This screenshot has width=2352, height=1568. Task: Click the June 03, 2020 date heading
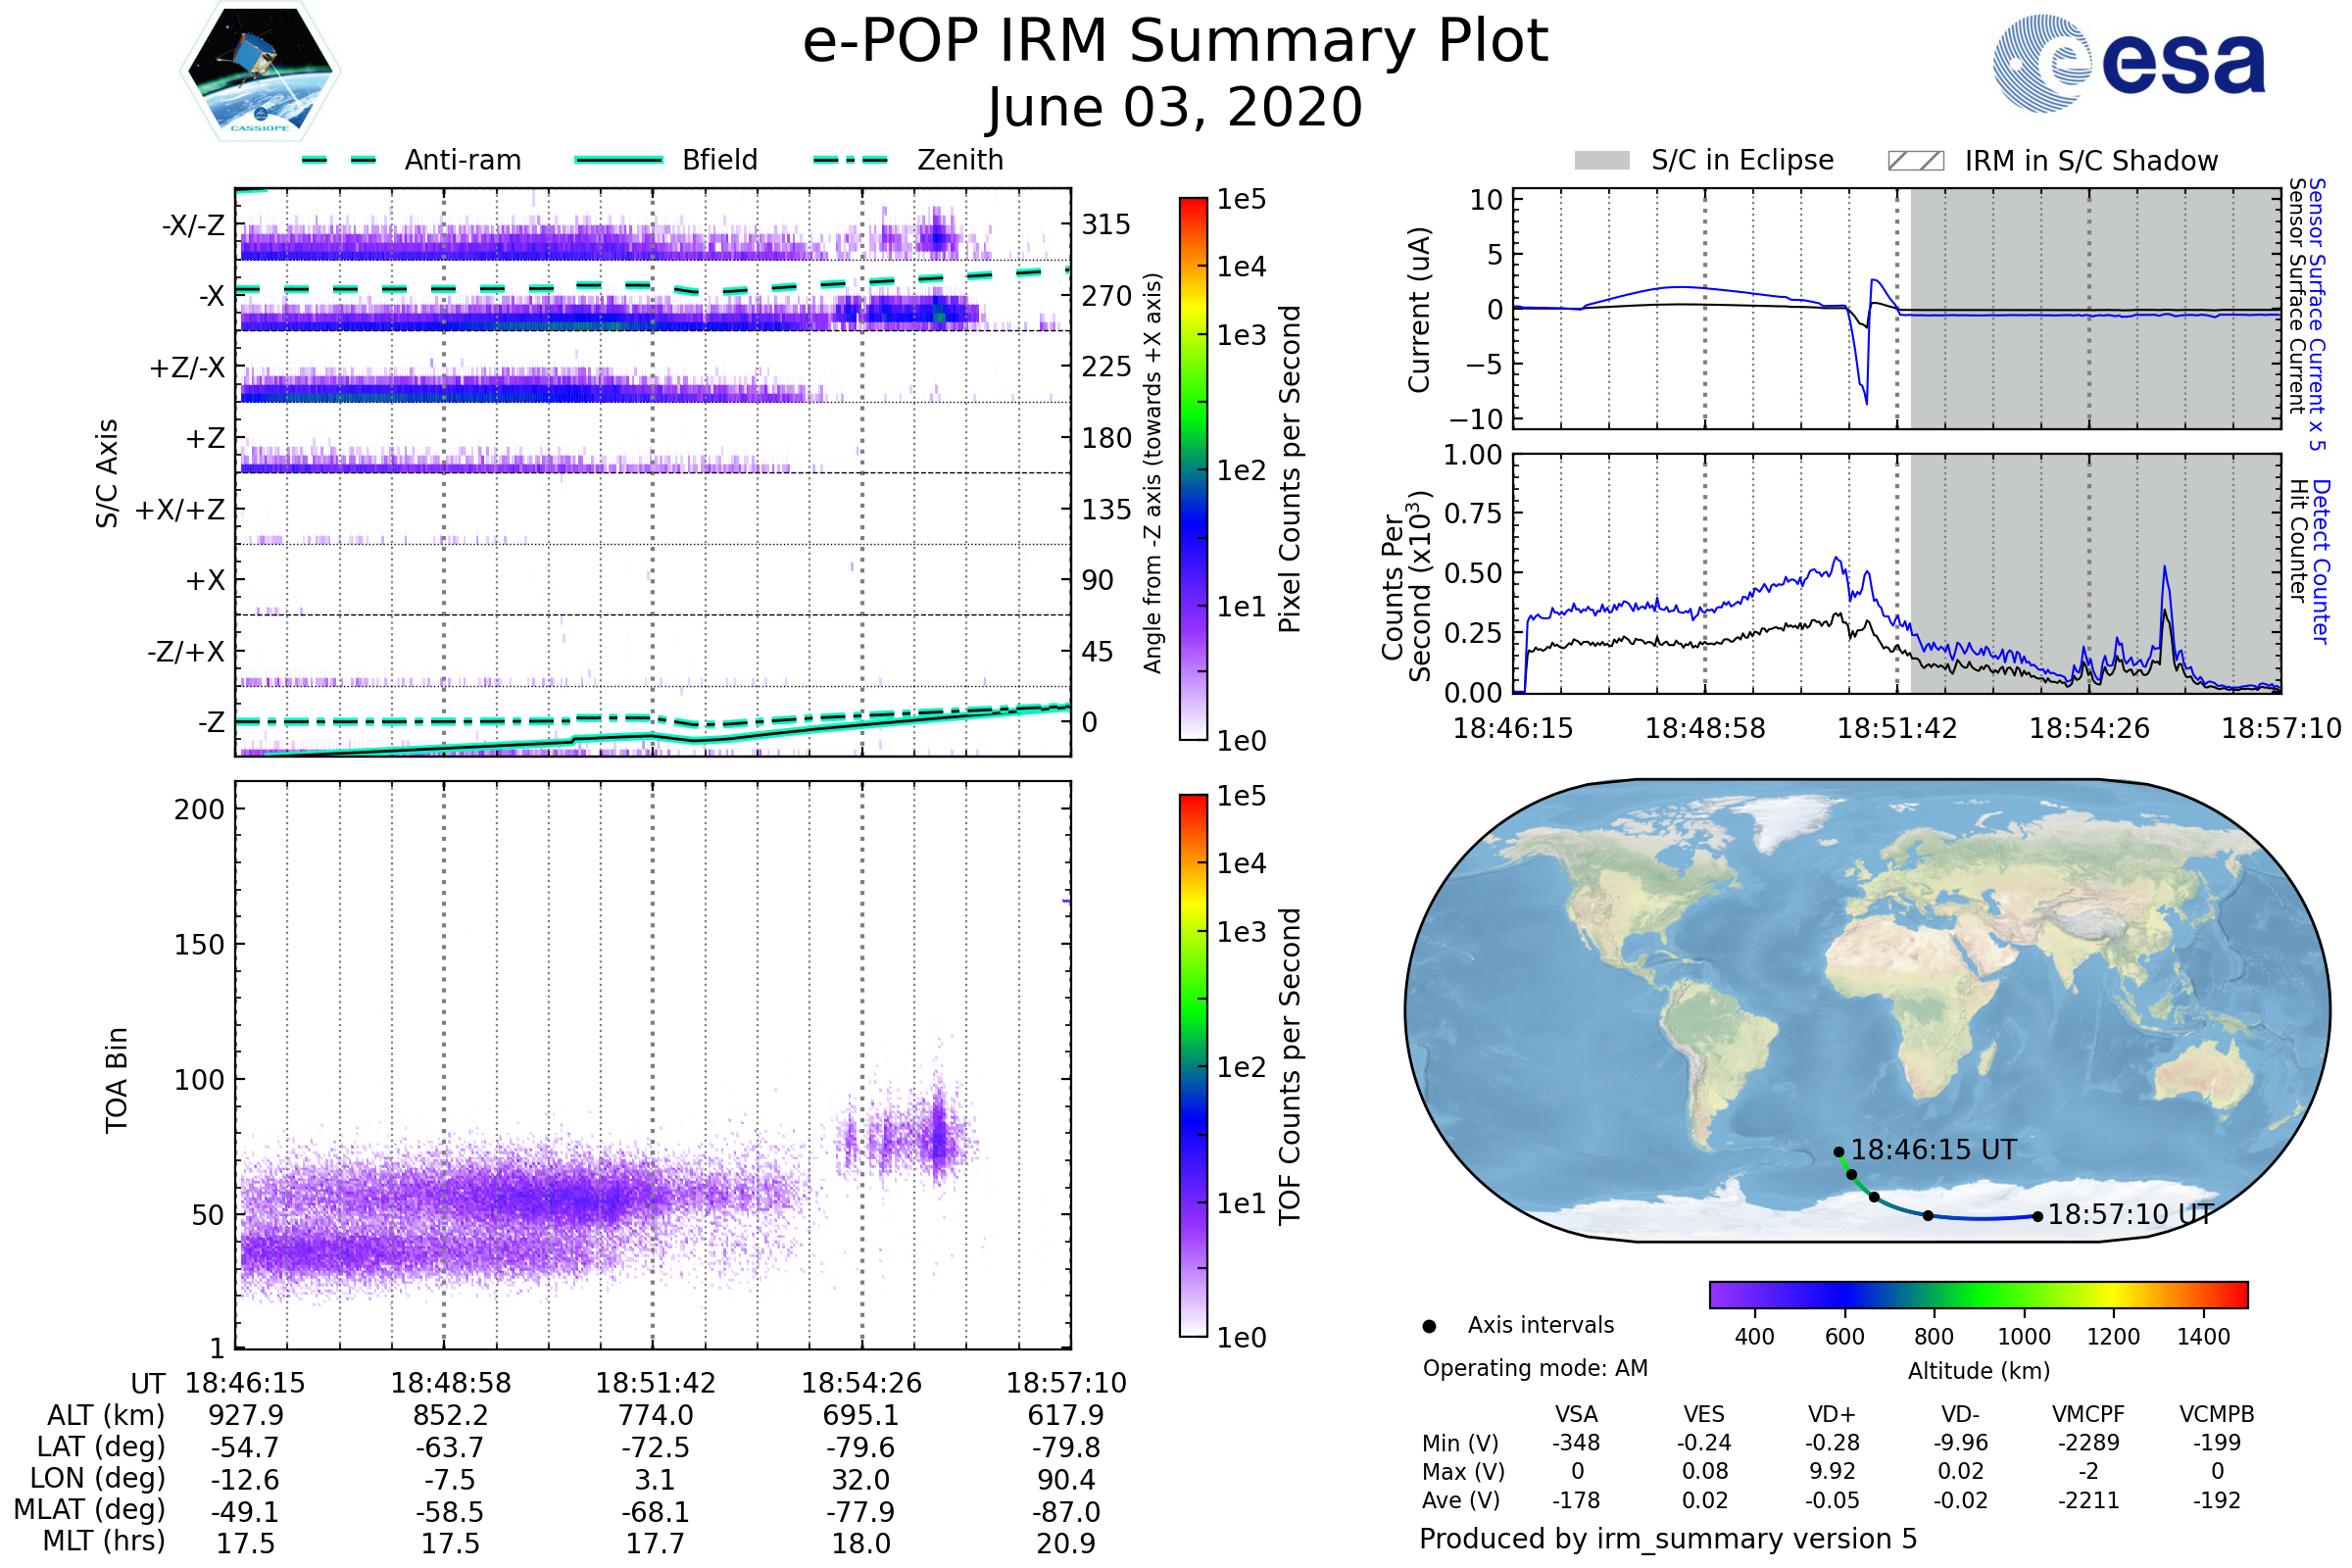pyautogui.click(x=1175, y=107)
